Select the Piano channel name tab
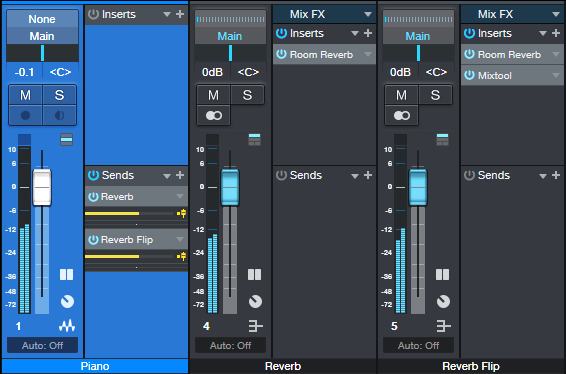 [x=95, y=366]
